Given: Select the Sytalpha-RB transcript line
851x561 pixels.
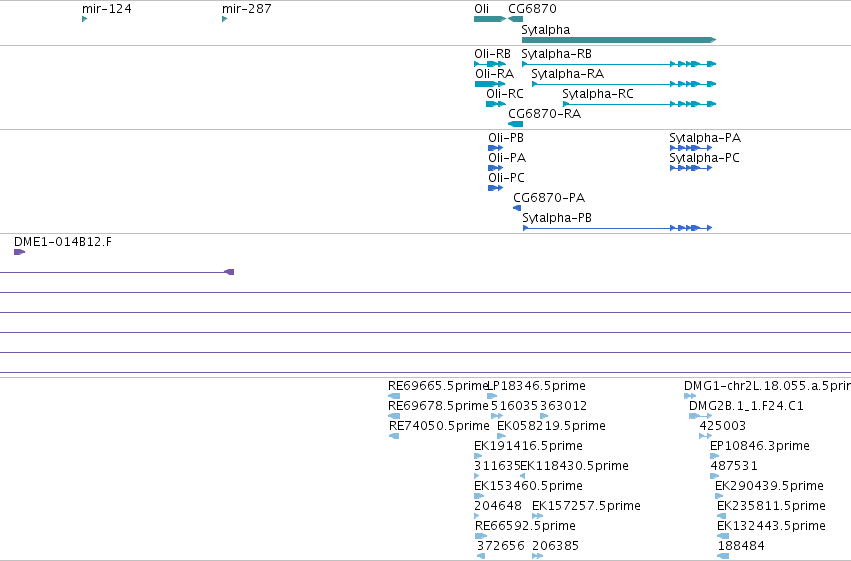Looking at the screenshot, I should (619, 64).
